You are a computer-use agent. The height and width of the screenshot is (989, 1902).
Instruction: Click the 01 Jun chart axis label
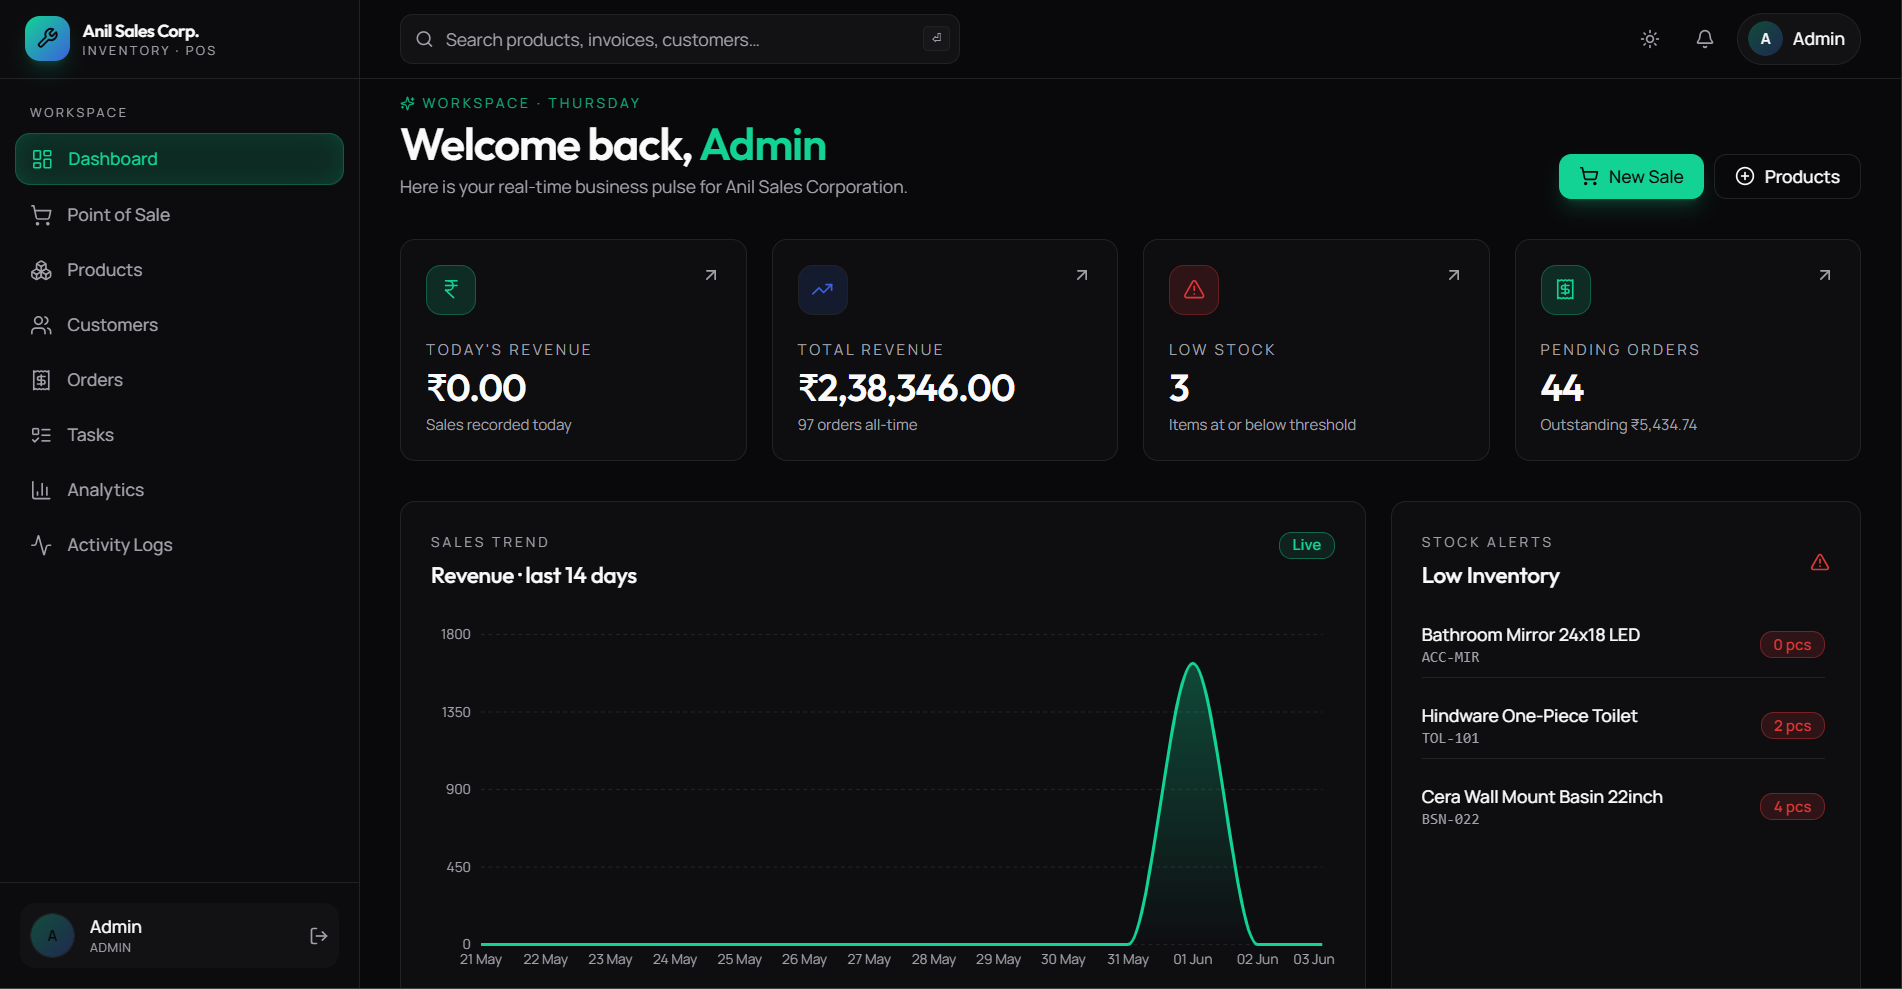point(1193,959)
